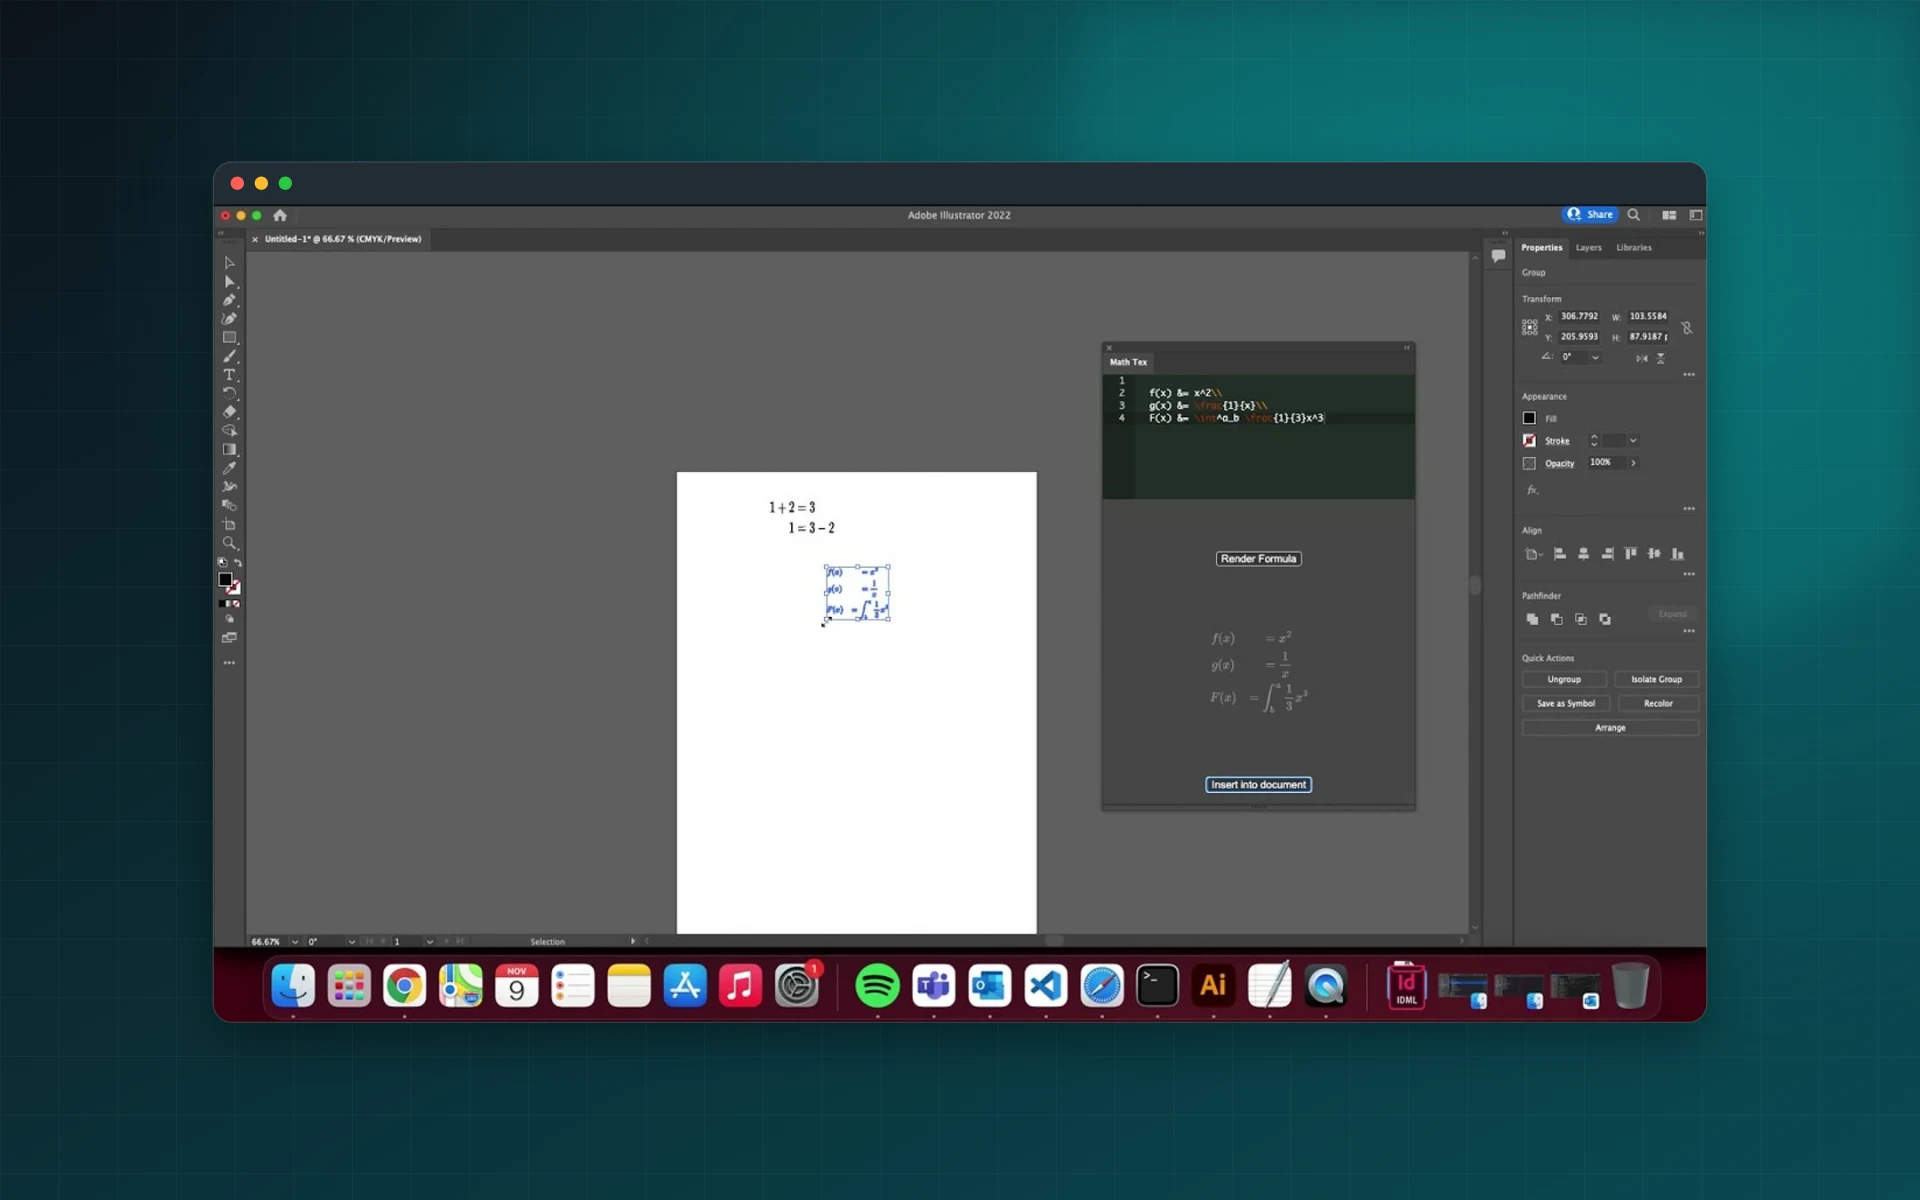Image resolution: width=1920 pixels, height=1200 pixels.
Task: Open Illustrator search magnifier in title bar
Action: [x=1633, y=215]
